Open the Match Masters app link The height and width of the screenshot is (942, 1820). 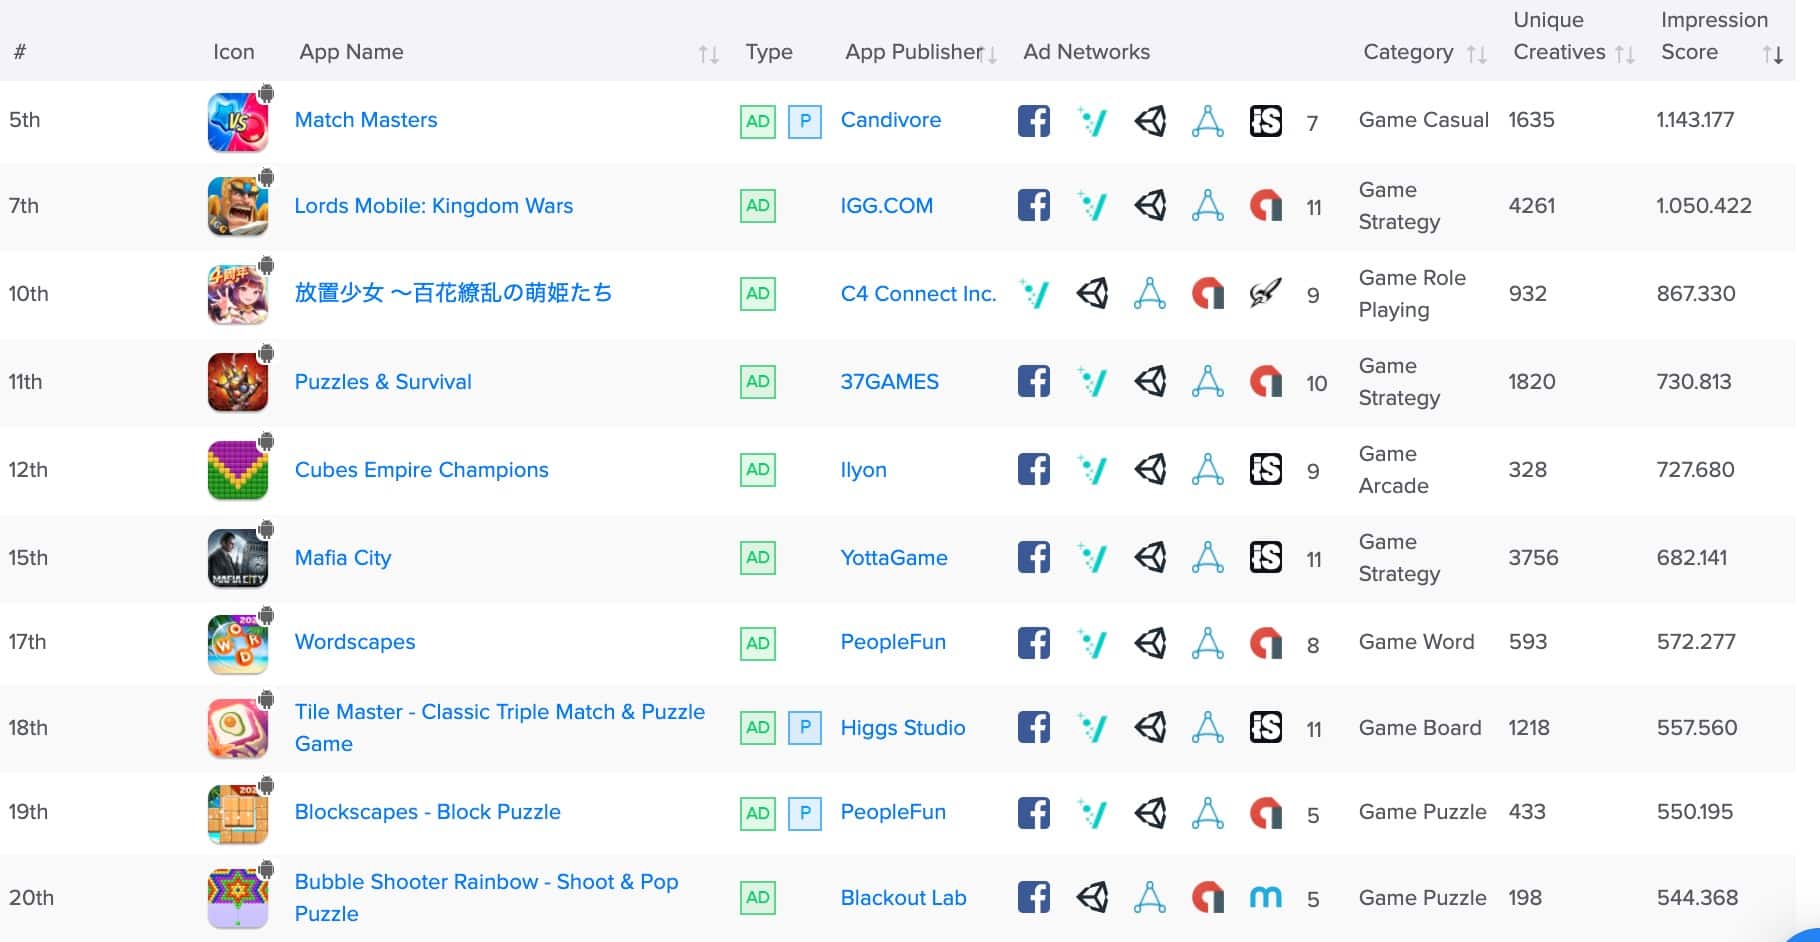[366, 120]
